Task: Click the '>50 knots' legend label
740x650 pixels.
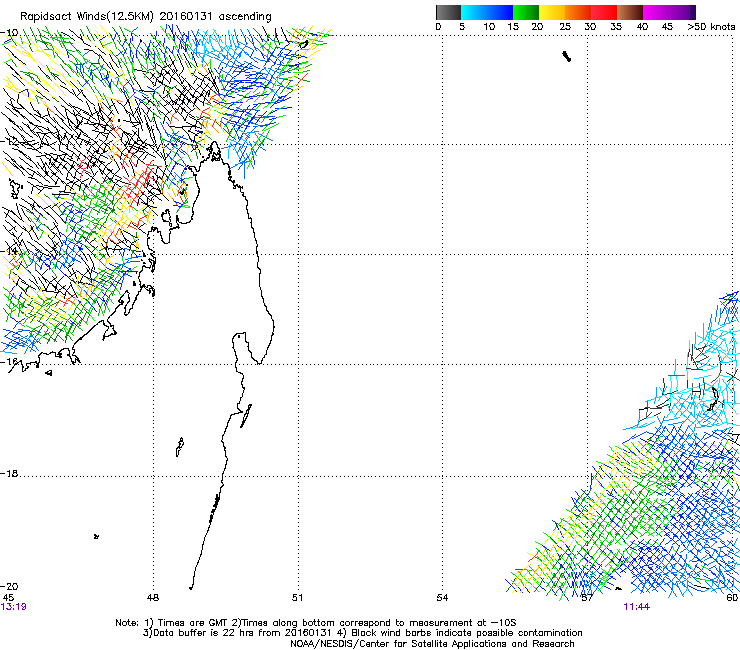Action: pos(711,27)
